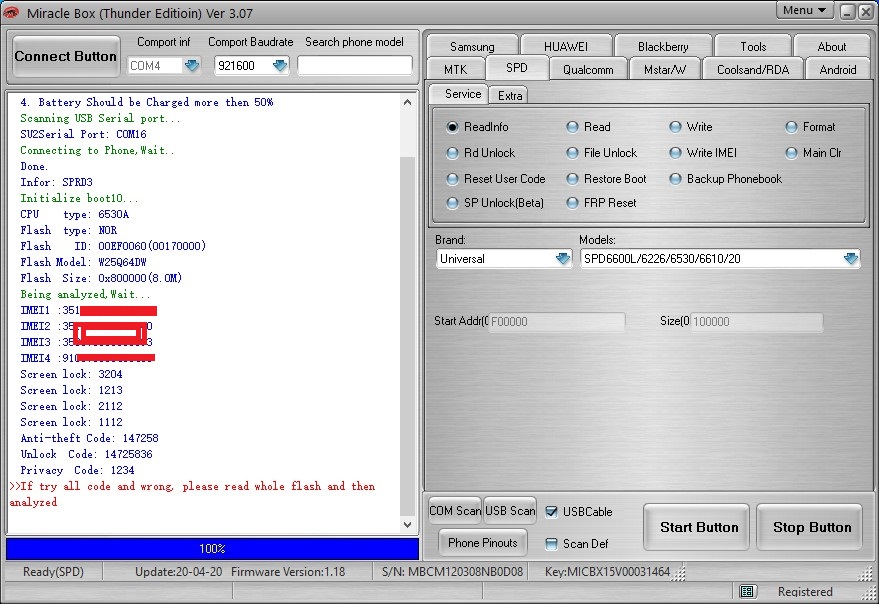Open the Coolsand/RDA tab
The width and height of the screenshot is (879, 604).
pos(753,70)
